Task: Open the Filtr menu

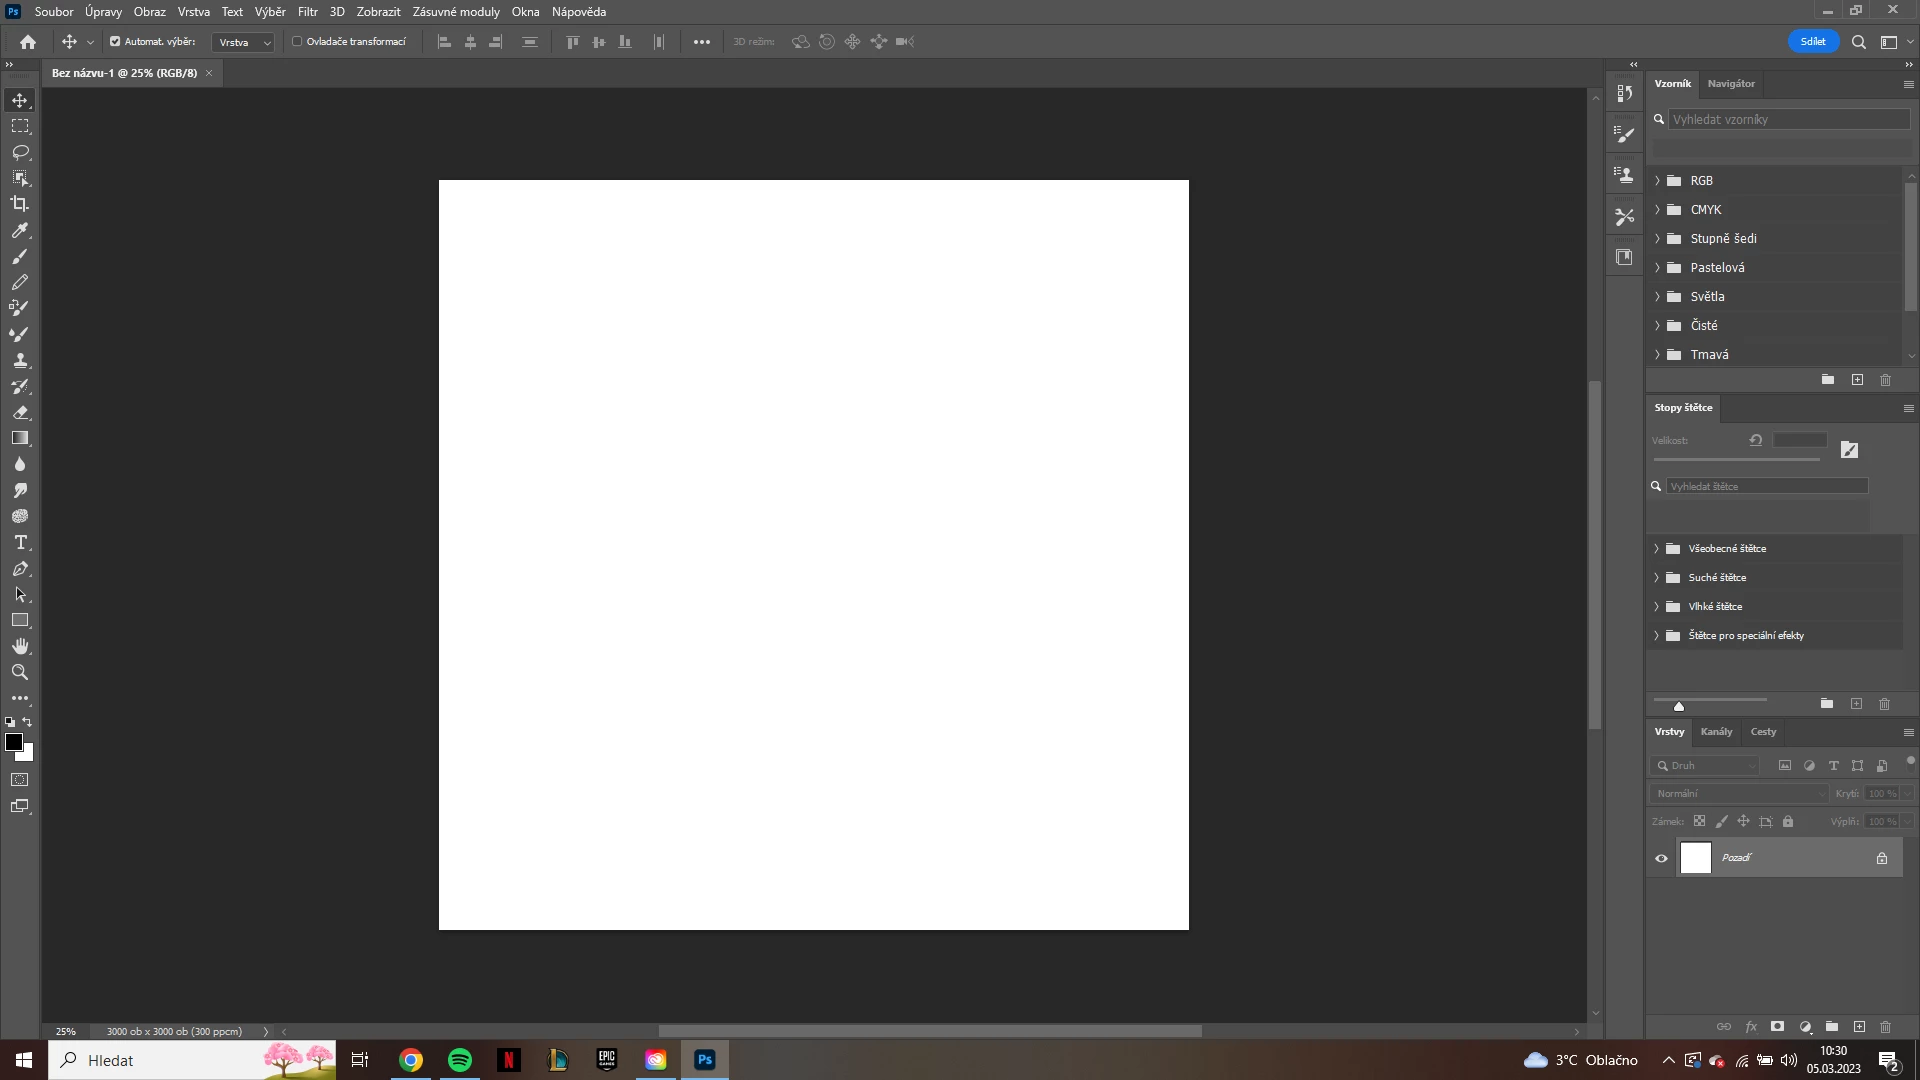Action: point(307,12)
